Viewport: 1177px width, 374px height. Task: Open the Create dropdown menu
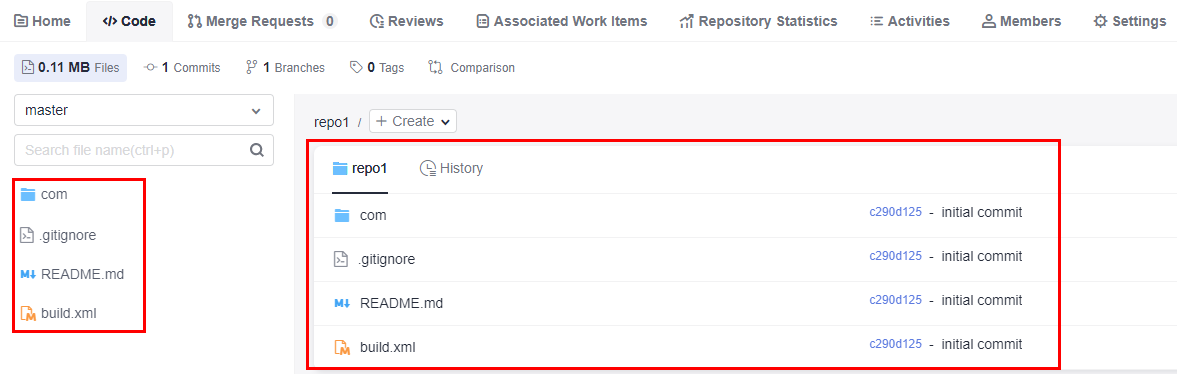tap(413, 121)
